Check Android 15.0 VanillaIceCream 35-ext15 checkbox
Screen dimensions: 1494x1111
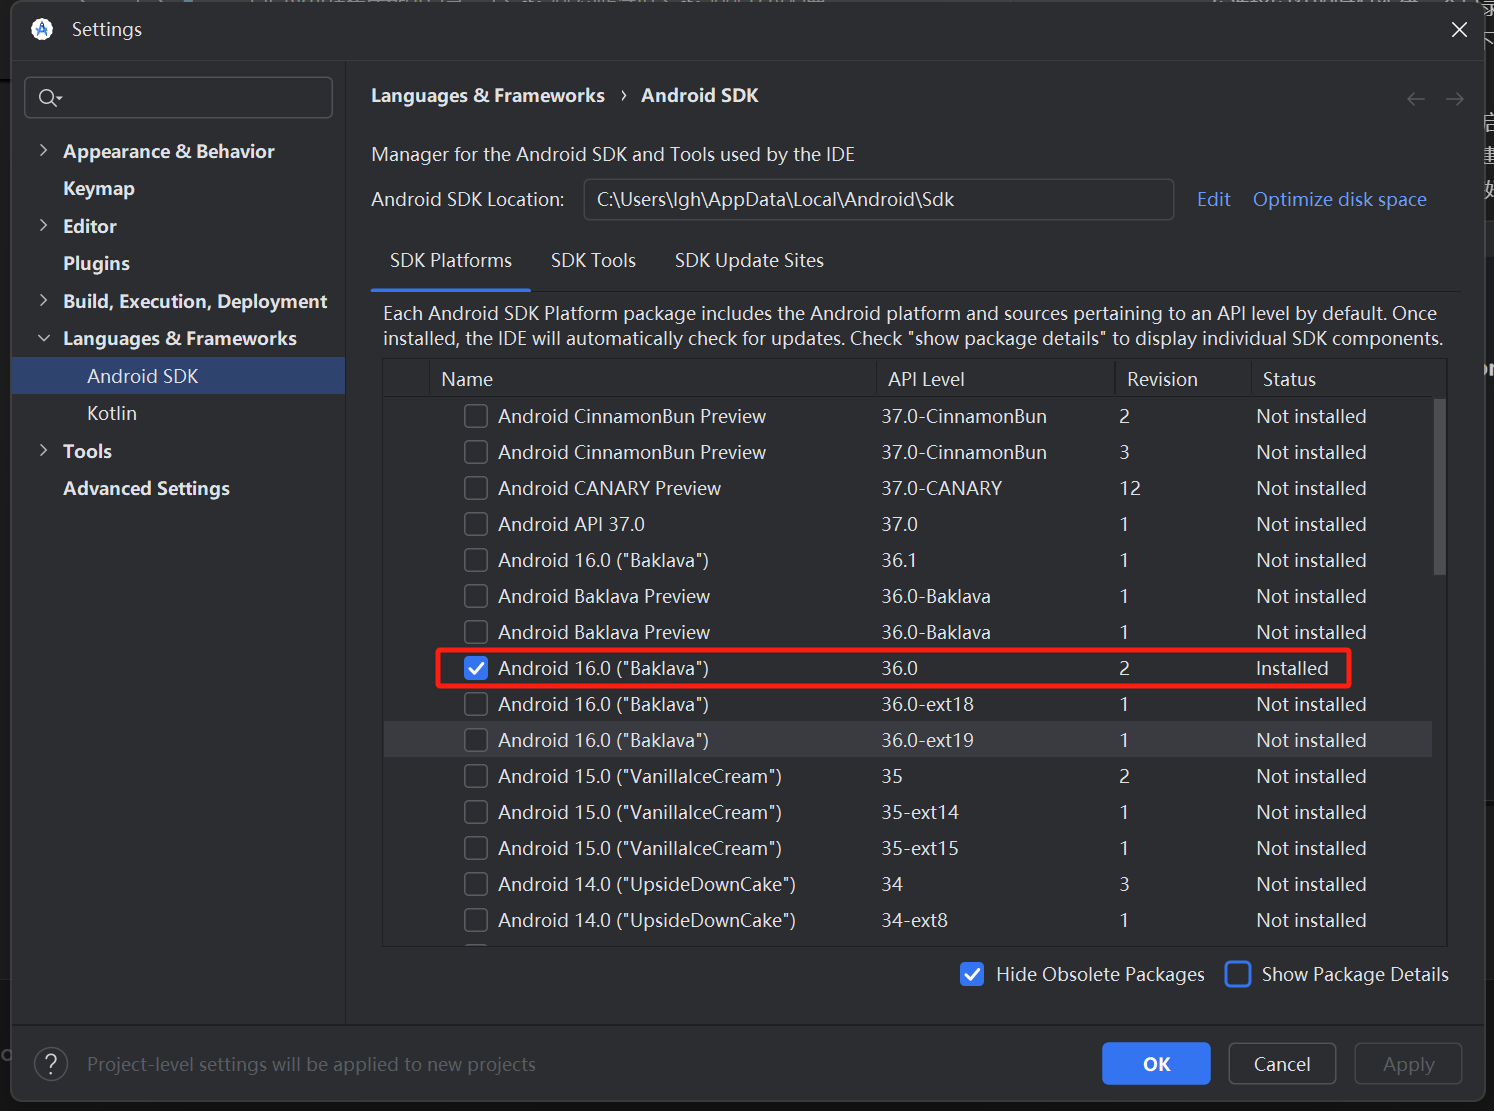click(476, 848)
